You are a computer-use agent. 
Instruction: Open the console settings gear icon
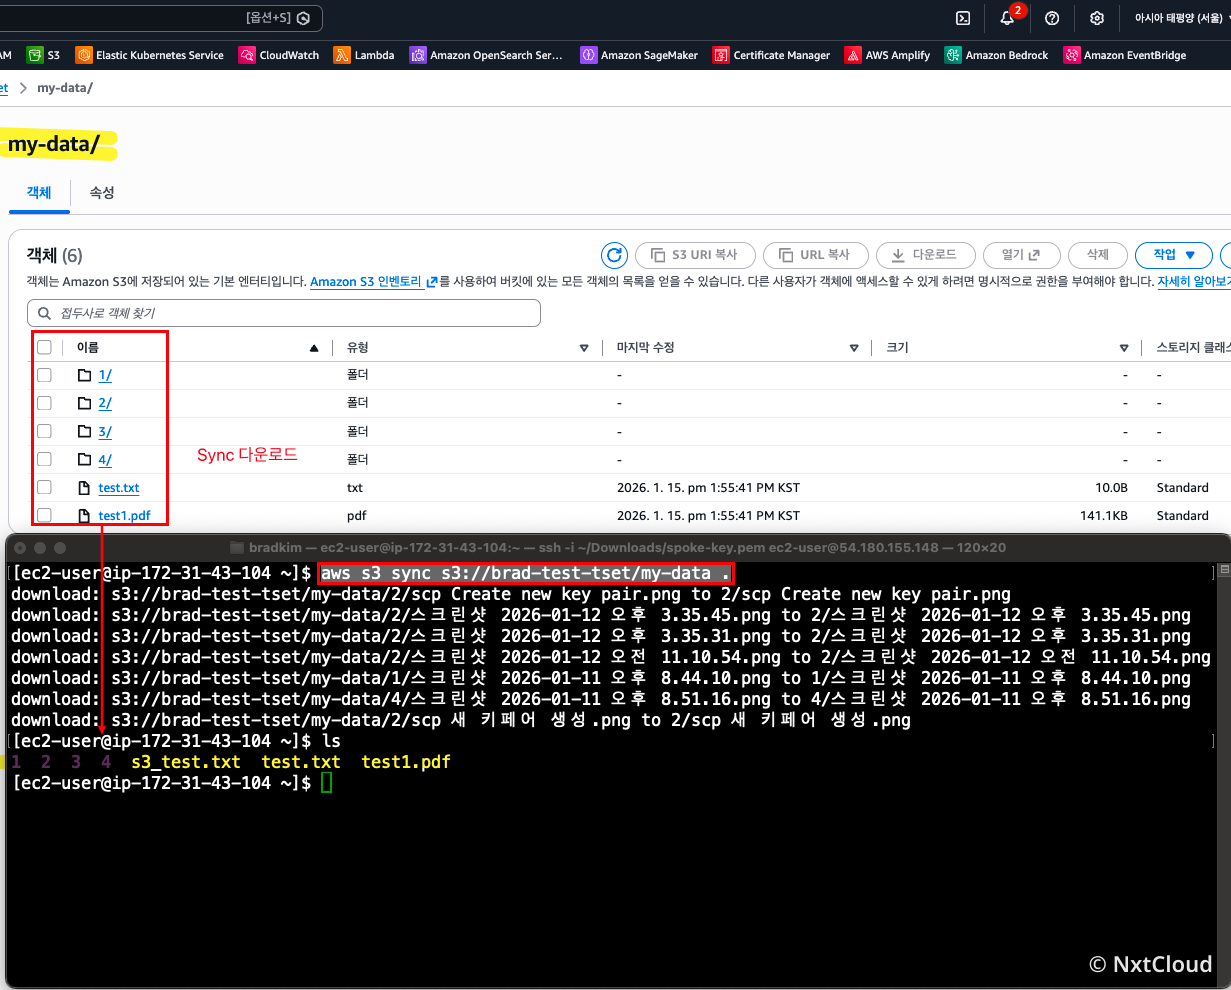point(1097,18)
